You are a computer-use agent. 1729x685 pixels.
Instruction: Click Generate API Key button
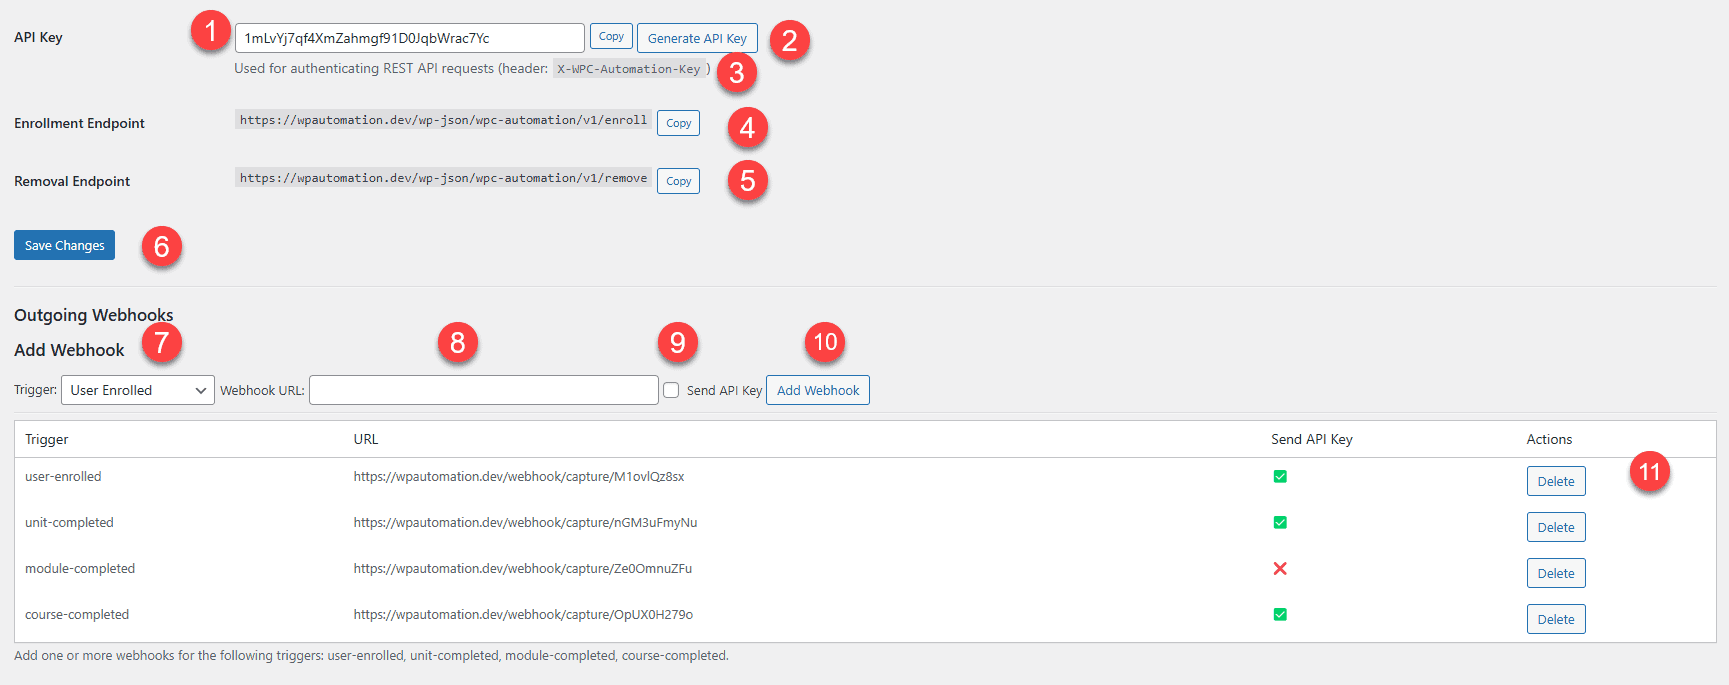tap(697, 38)
